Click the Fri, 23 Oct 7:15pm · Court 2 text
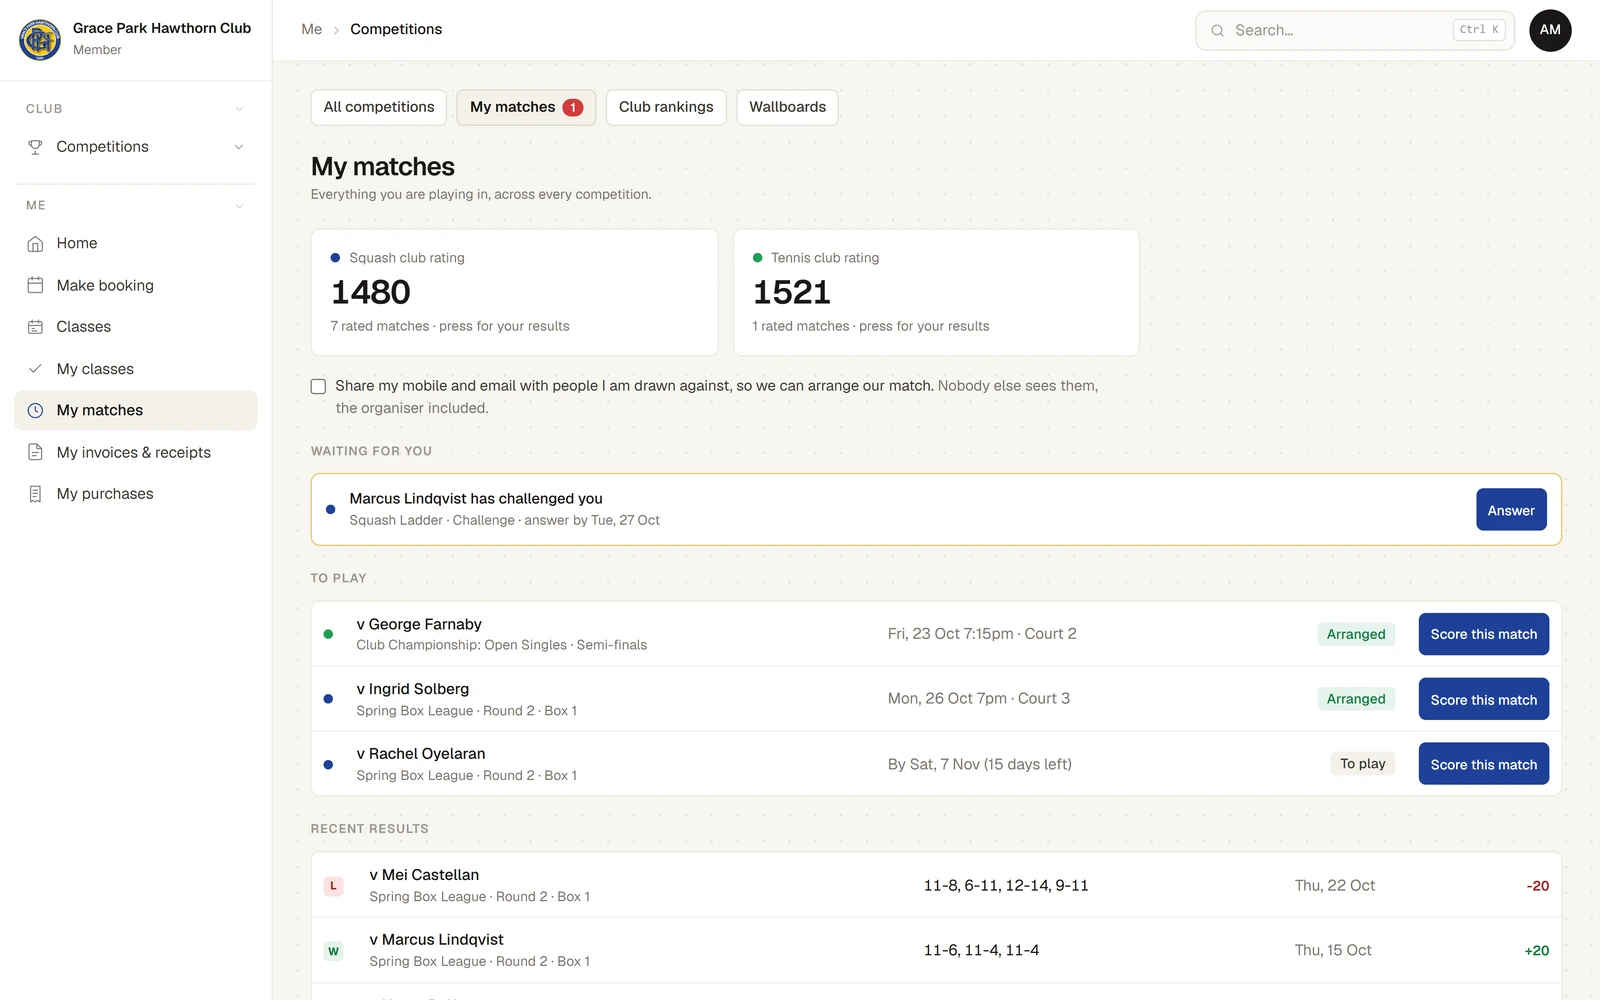 pos(982,634)
